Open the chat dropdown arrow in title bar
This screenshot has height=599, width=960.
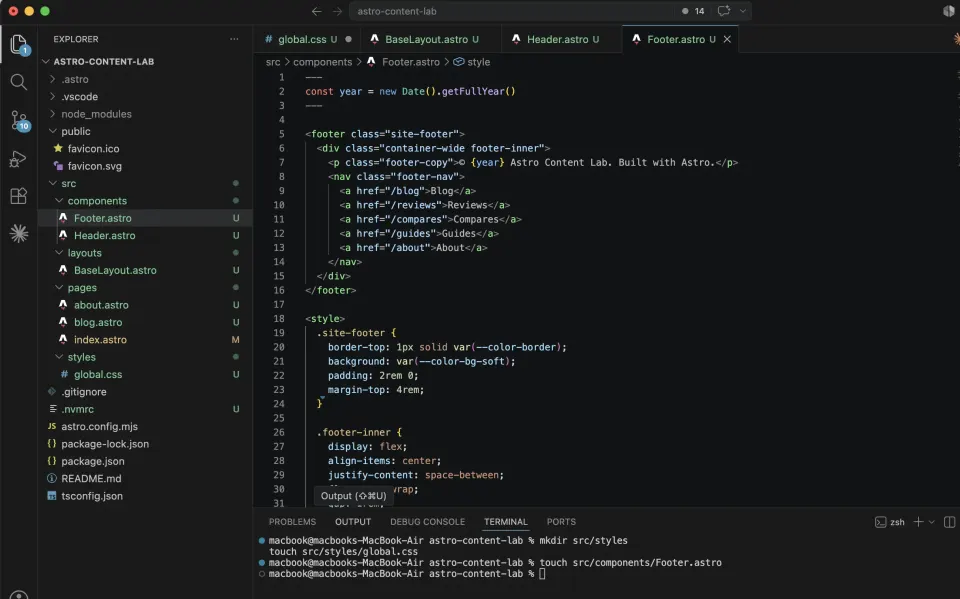[743, 11]
